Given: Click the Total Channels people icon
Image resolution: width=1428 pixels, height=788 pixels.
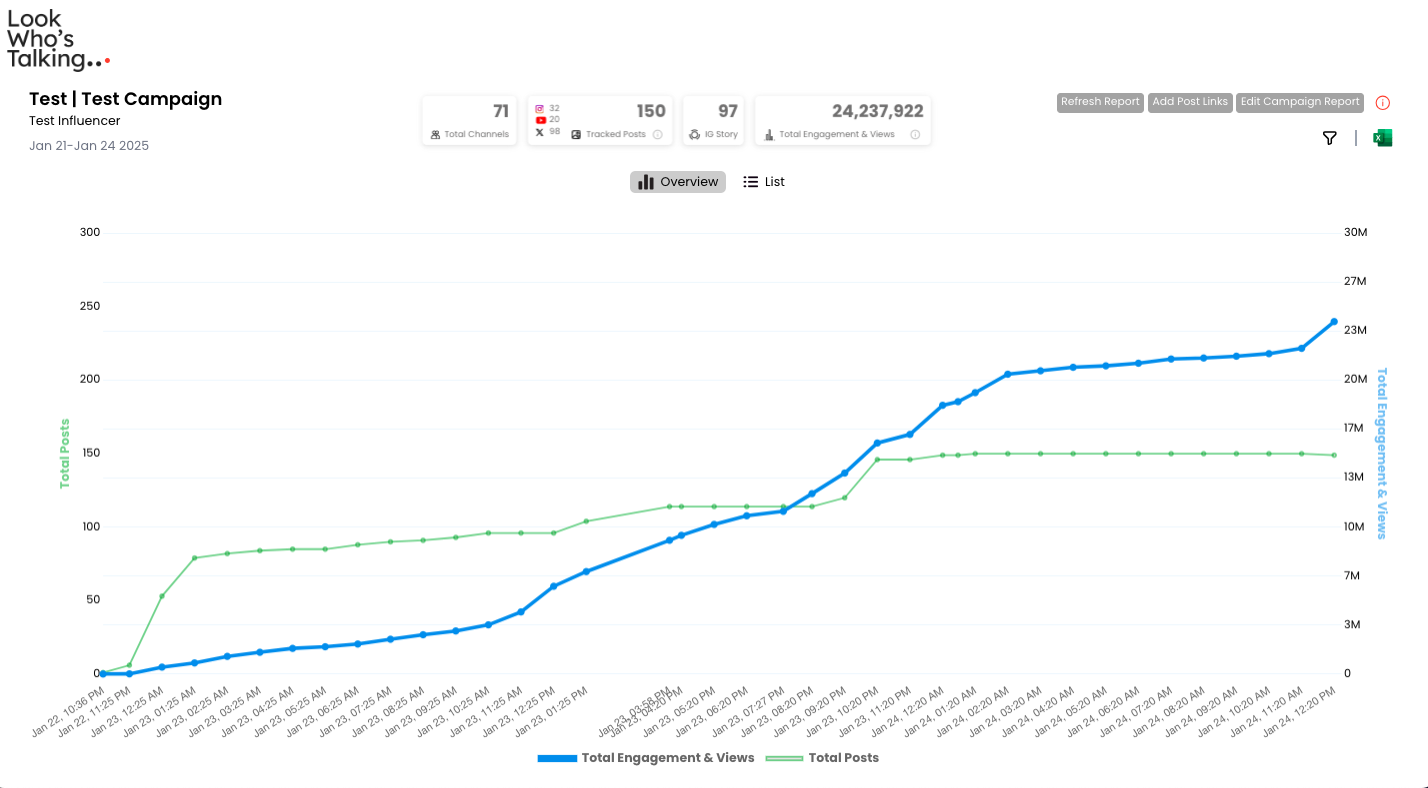Looking at the screenshot, I should tap(435, 134).
